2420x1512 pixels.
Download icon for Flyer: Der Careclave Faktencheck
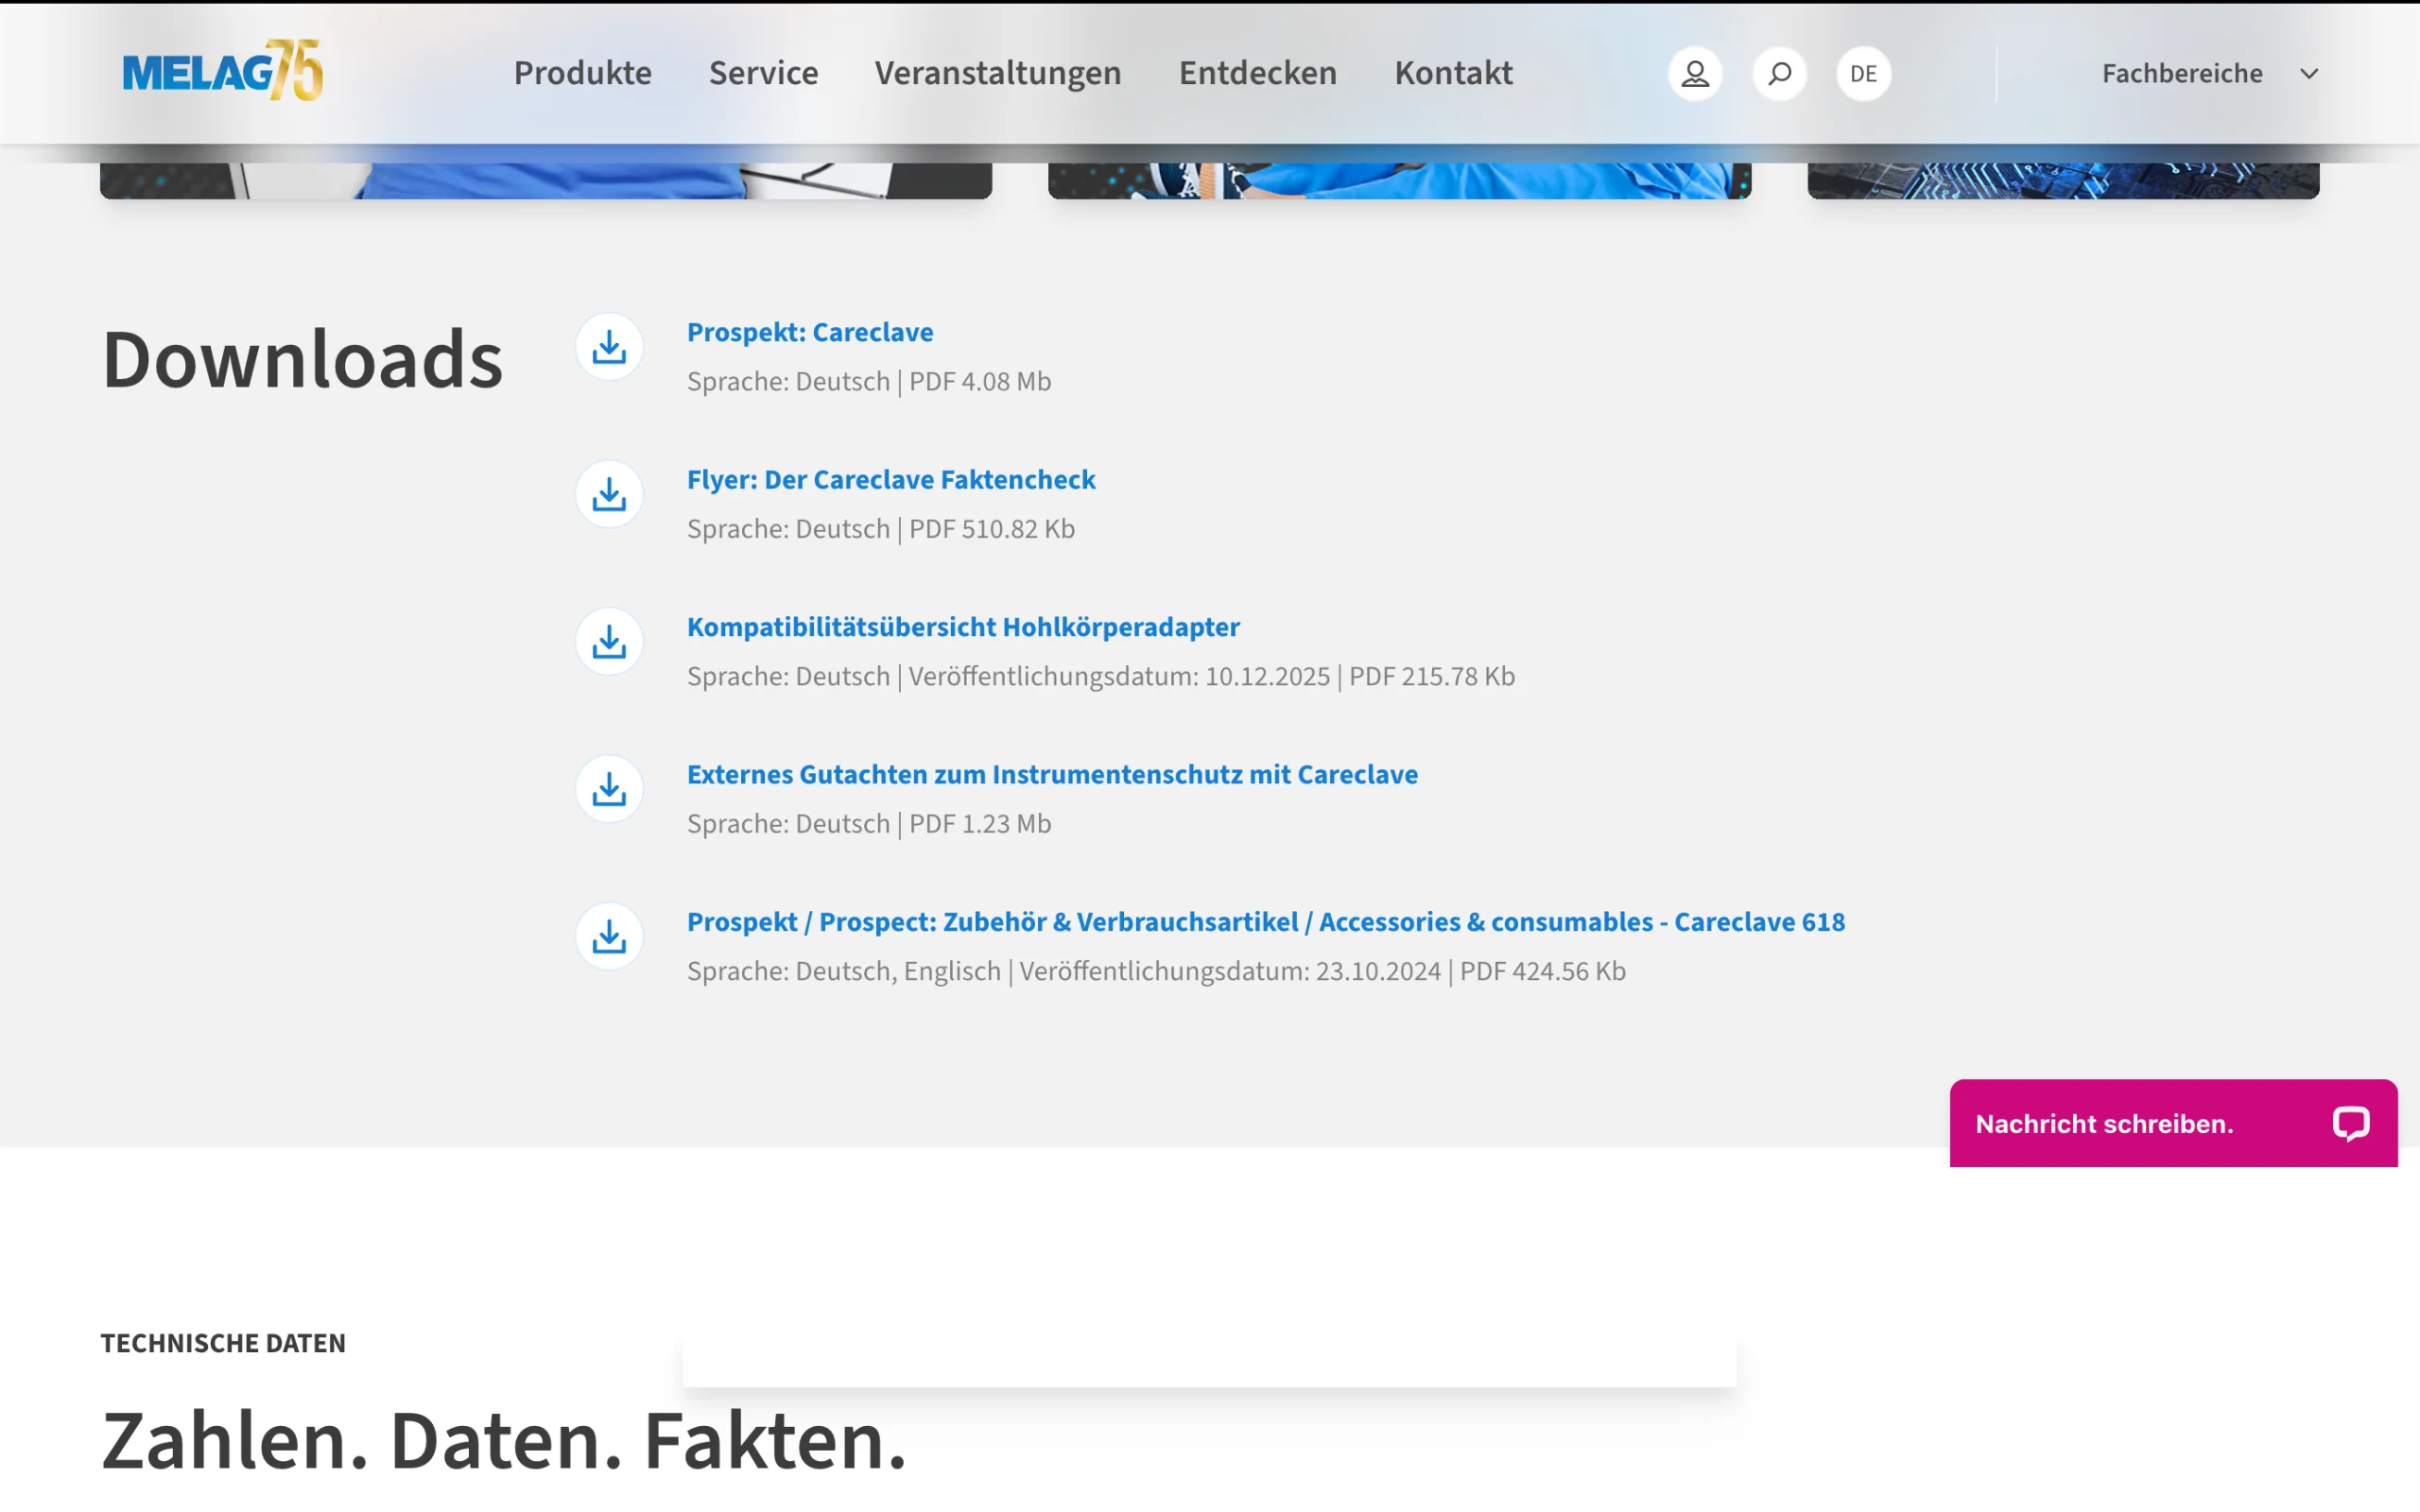tap(609, 494)
